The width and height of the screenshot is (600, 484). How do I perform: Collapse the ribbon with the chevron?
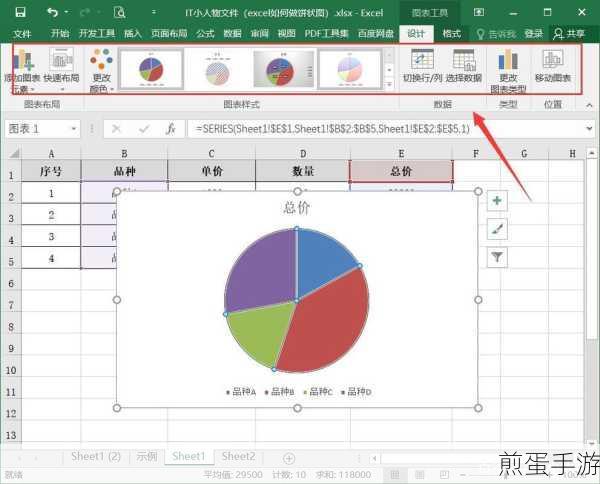coord(589,104)
